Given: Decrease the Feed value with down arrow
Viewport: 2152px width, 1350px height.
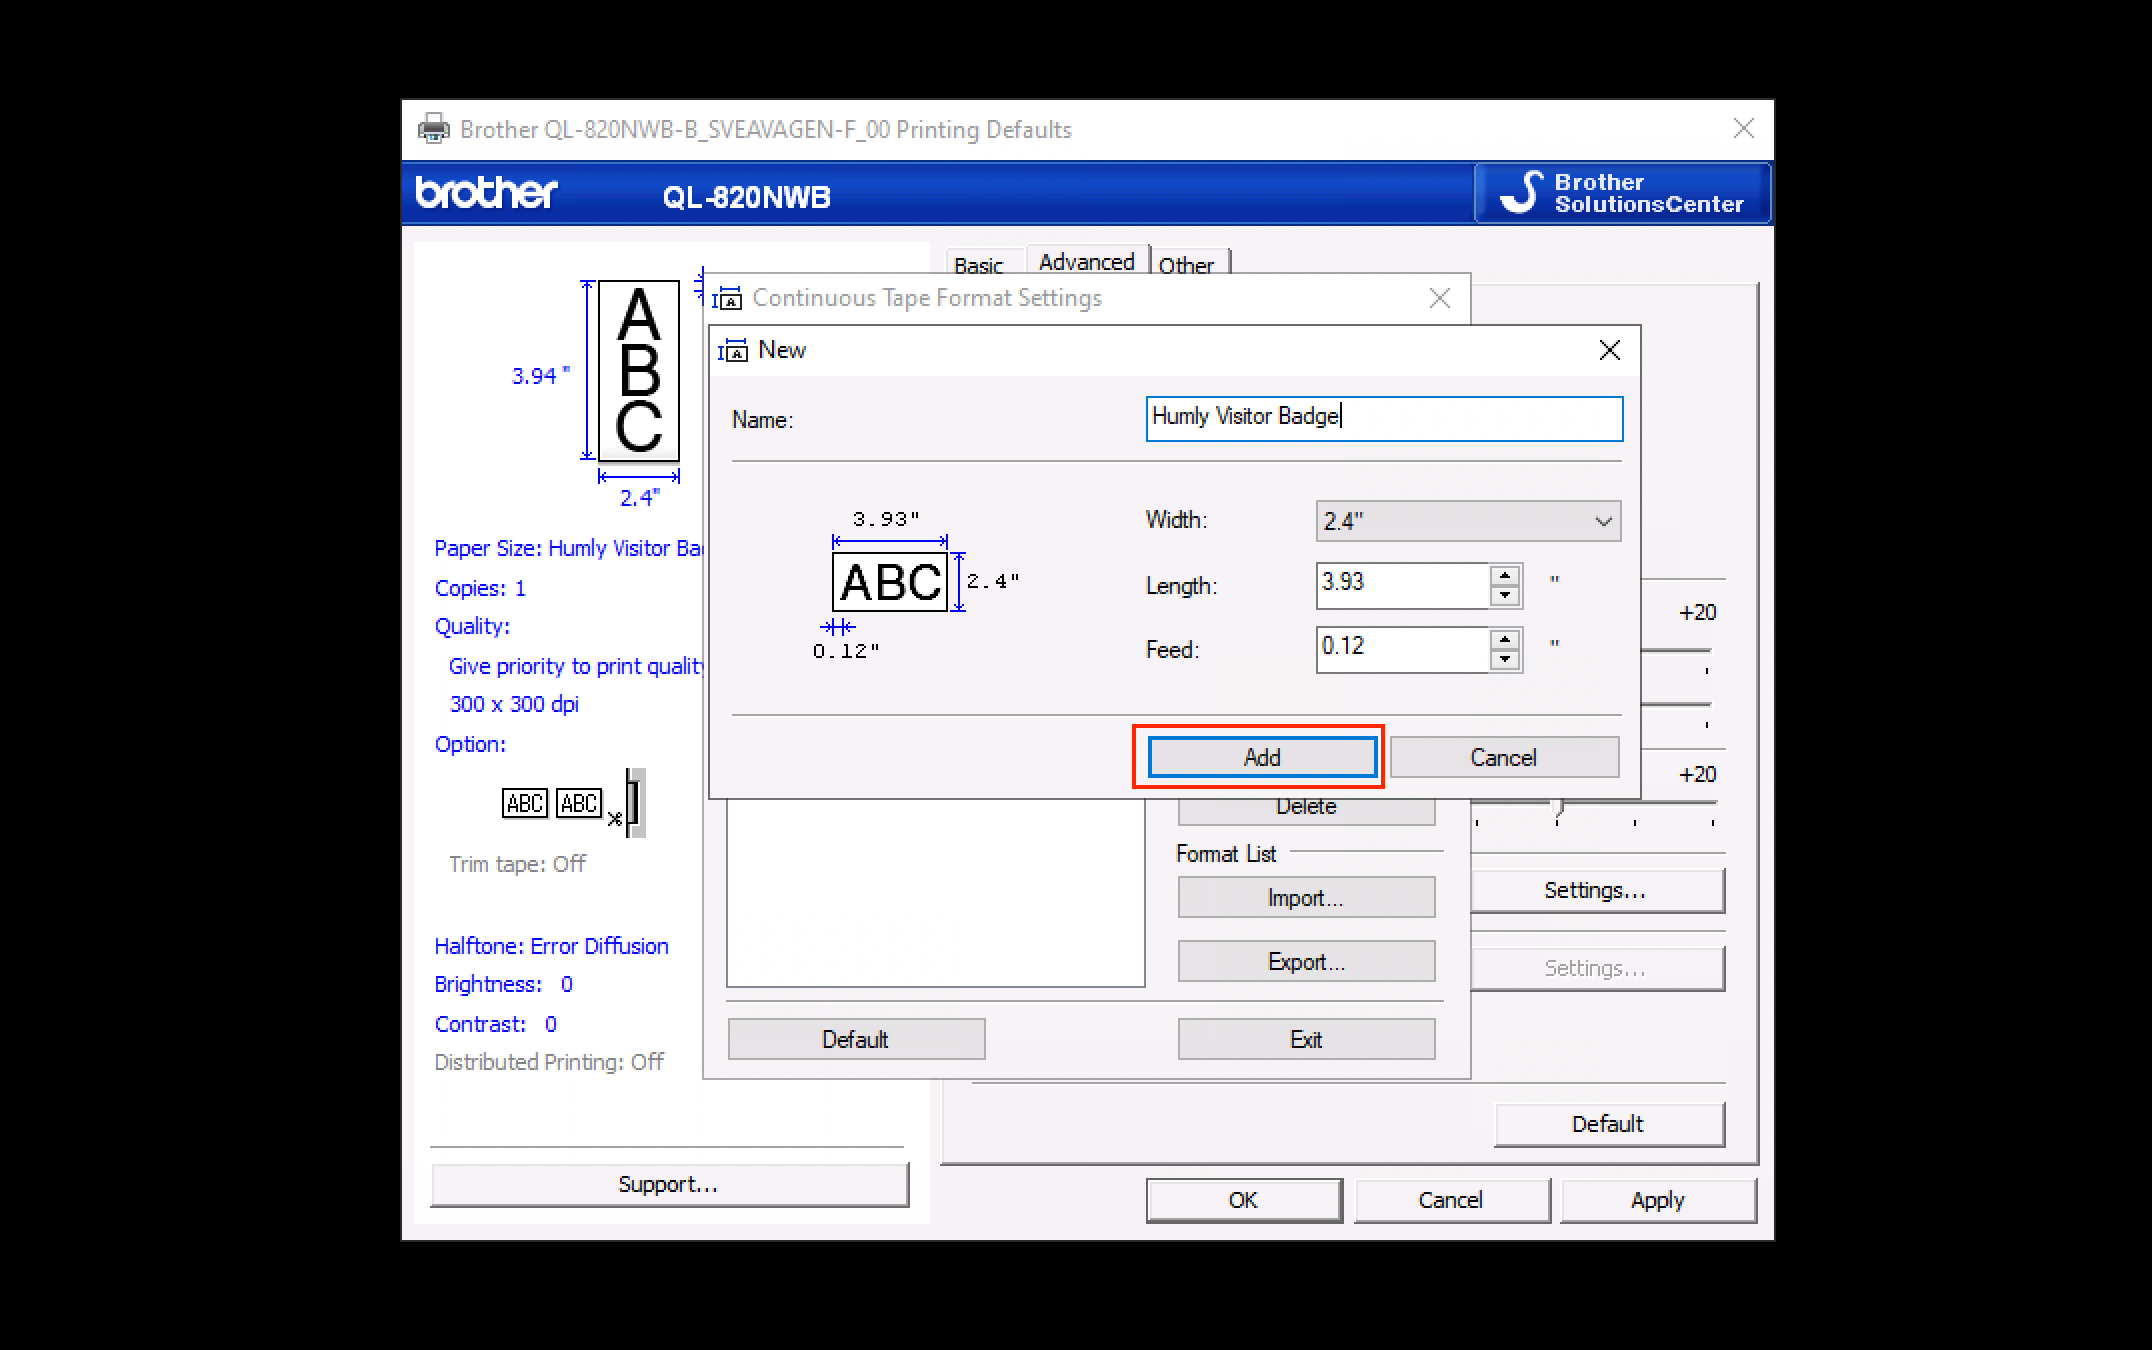Looking at the screenshot, I should tap(1505, 659).
